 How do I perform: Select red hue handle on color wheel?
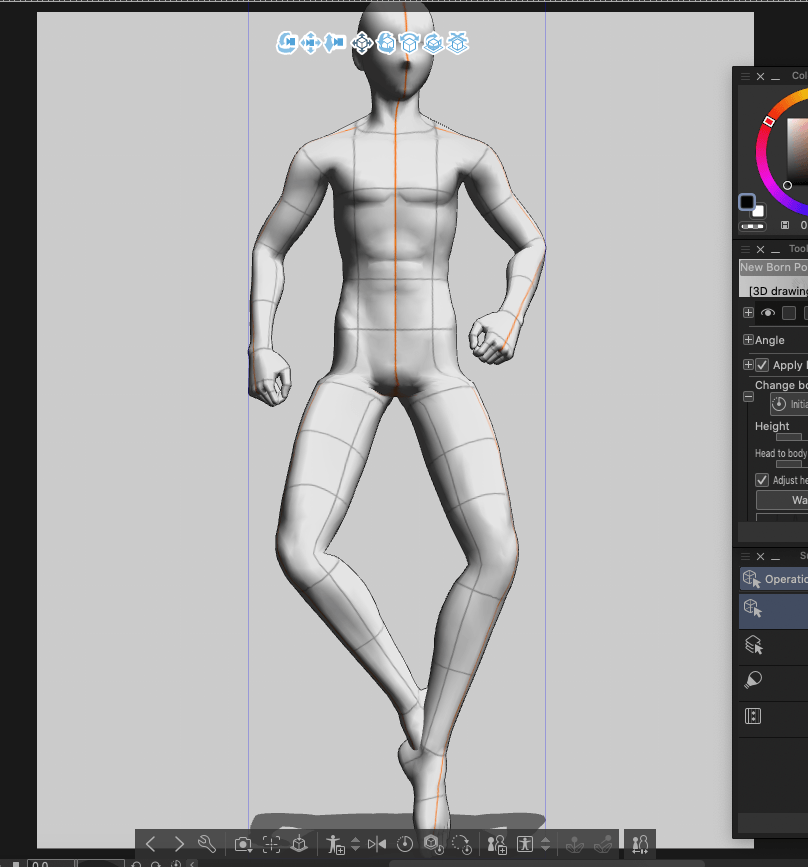click(x=769, y=121)
